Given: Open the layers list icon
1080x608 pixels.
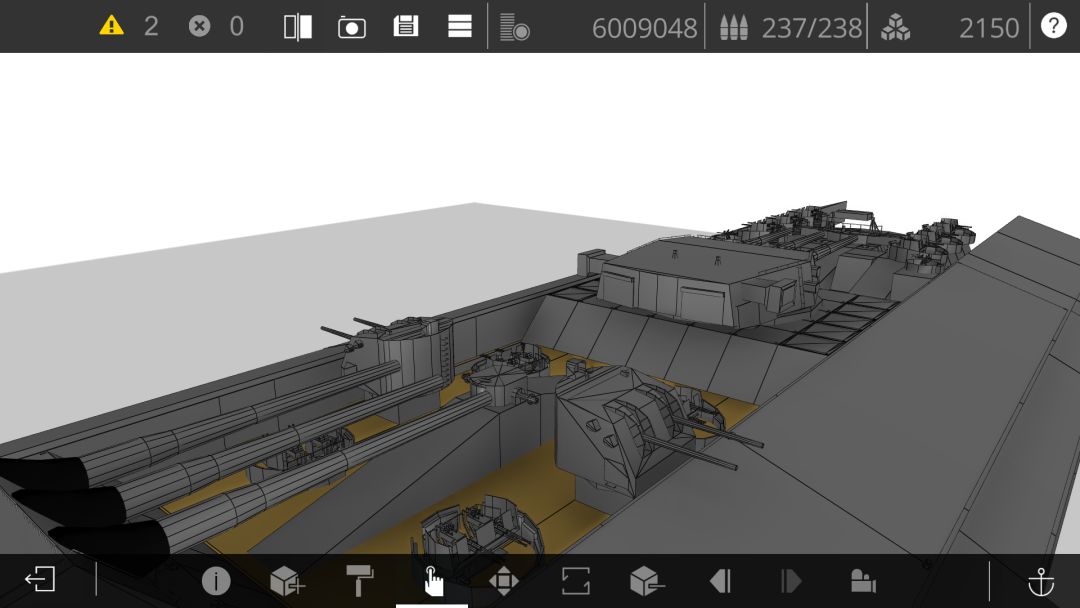Looking at the screenshot, I should [x=515, y=28].
